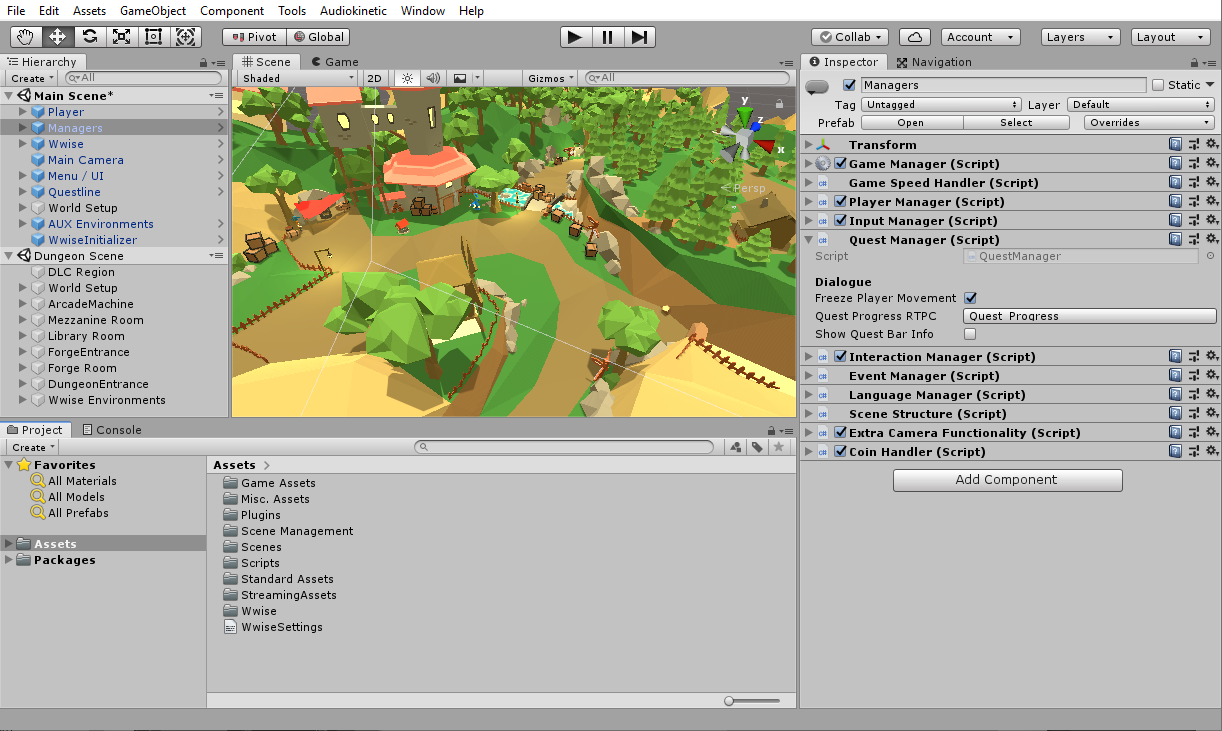Select the Rotate tool
The image size is (1222, 731).
click(x=90, y=37)
